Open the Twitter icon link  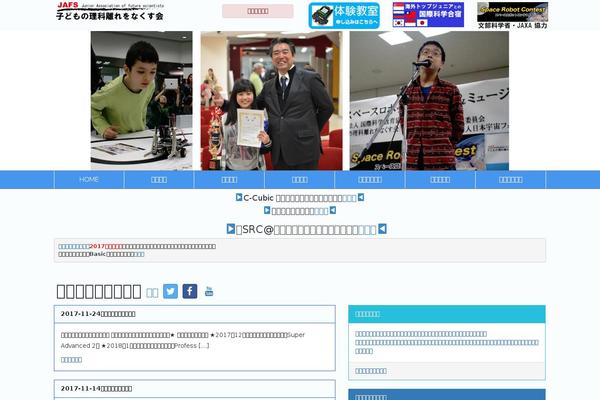(170, 291)
